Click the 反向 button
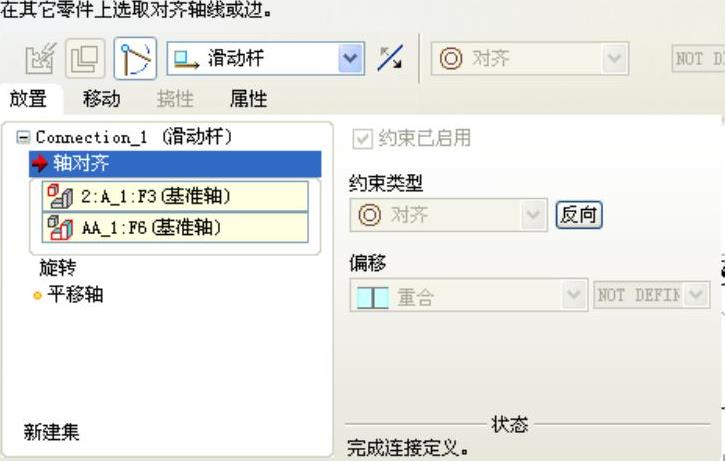This screenshot has width=725, height=461. tap(579, 215)
